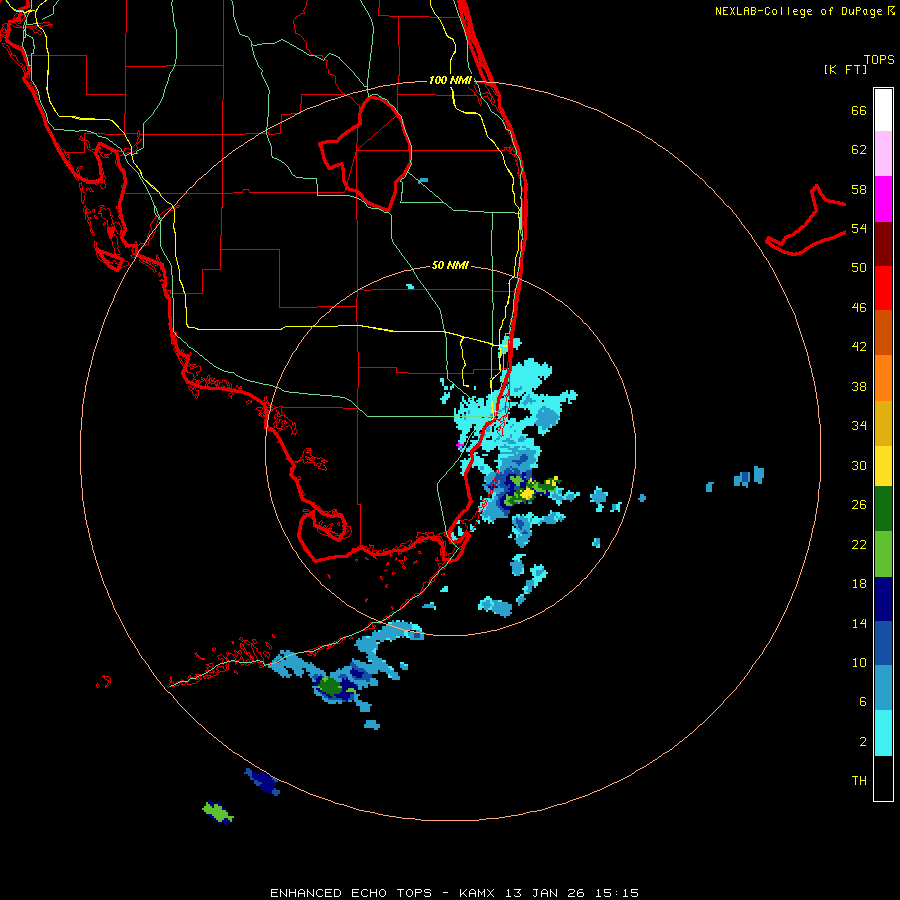Viewport: 900px width, 900px height.
Task: Click the cyan 10K FT legend swatch
Action: coord(883,733)
